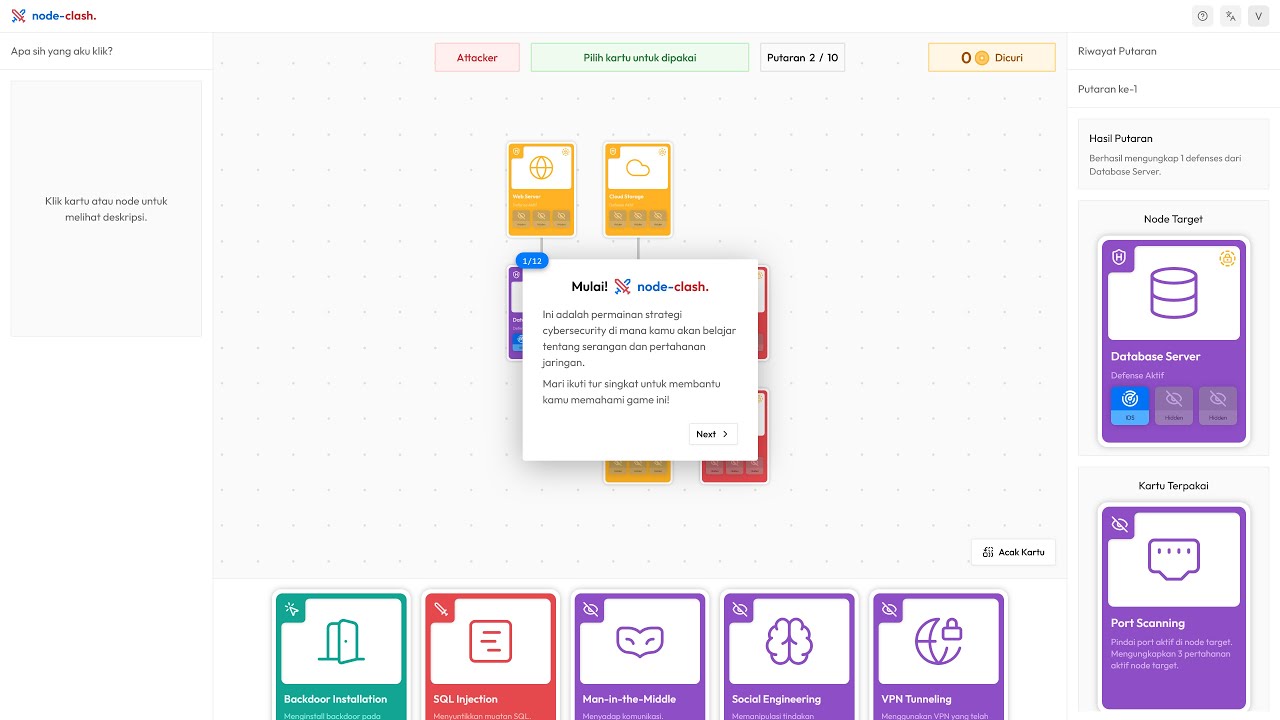Open the help question mark icon

coord(1202,15)
